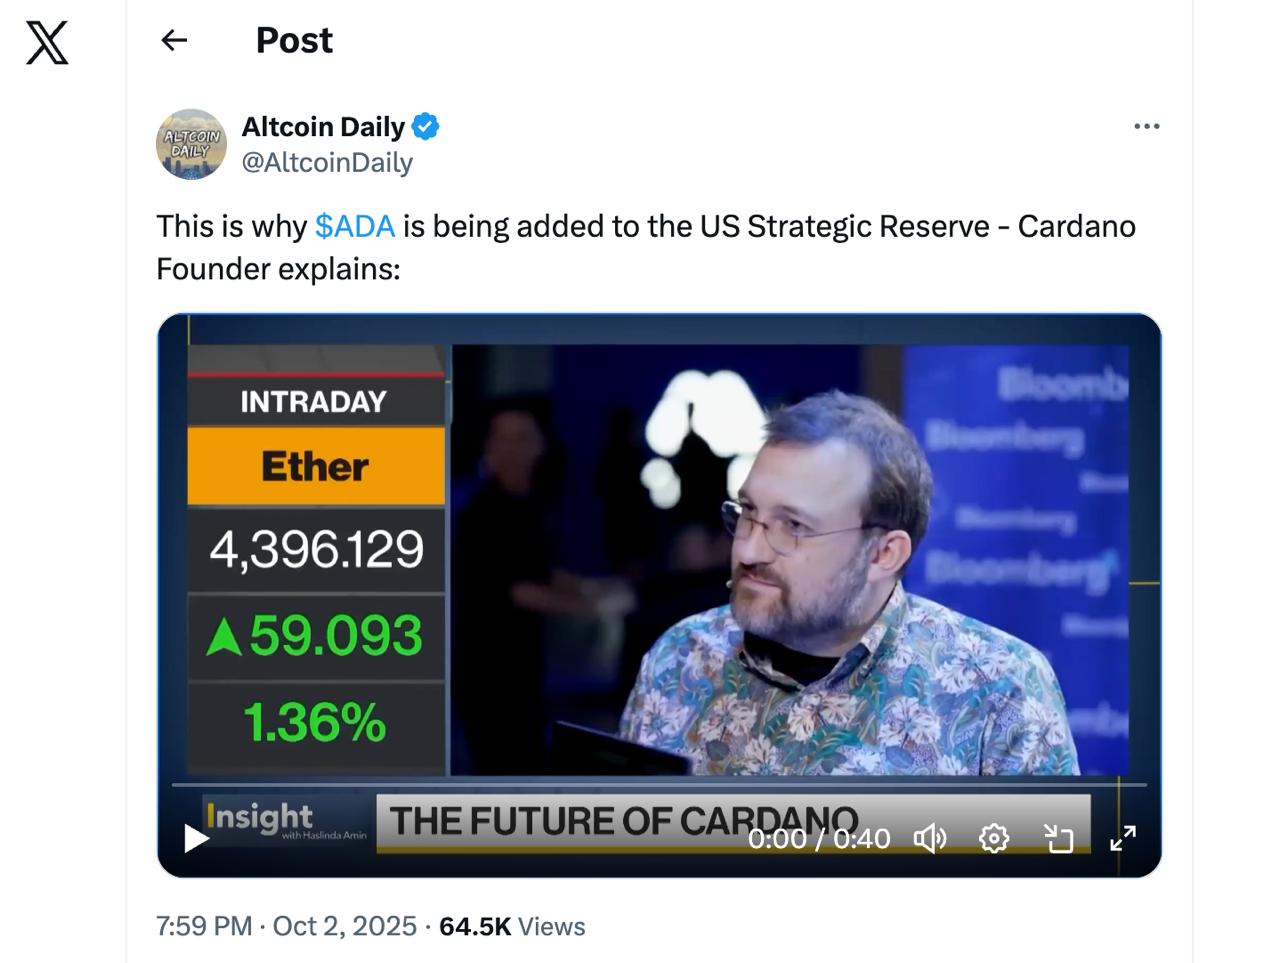Click the Post page heading

tap(294, 40)
